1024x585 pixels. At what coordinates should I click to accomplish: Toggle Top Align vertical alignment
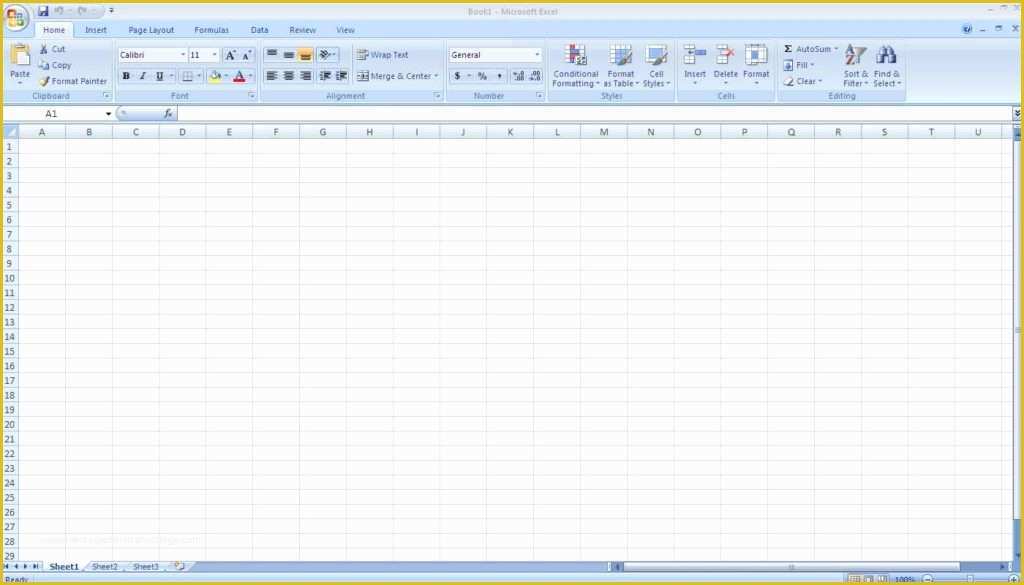coord(272,55)
